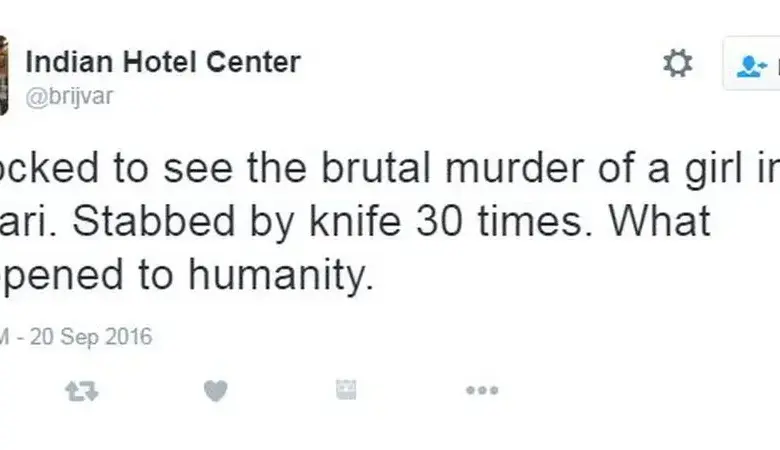This screenshot has width=780, height=450.
Task: Open the gear user actions dropdown
Action: [677, 65]
